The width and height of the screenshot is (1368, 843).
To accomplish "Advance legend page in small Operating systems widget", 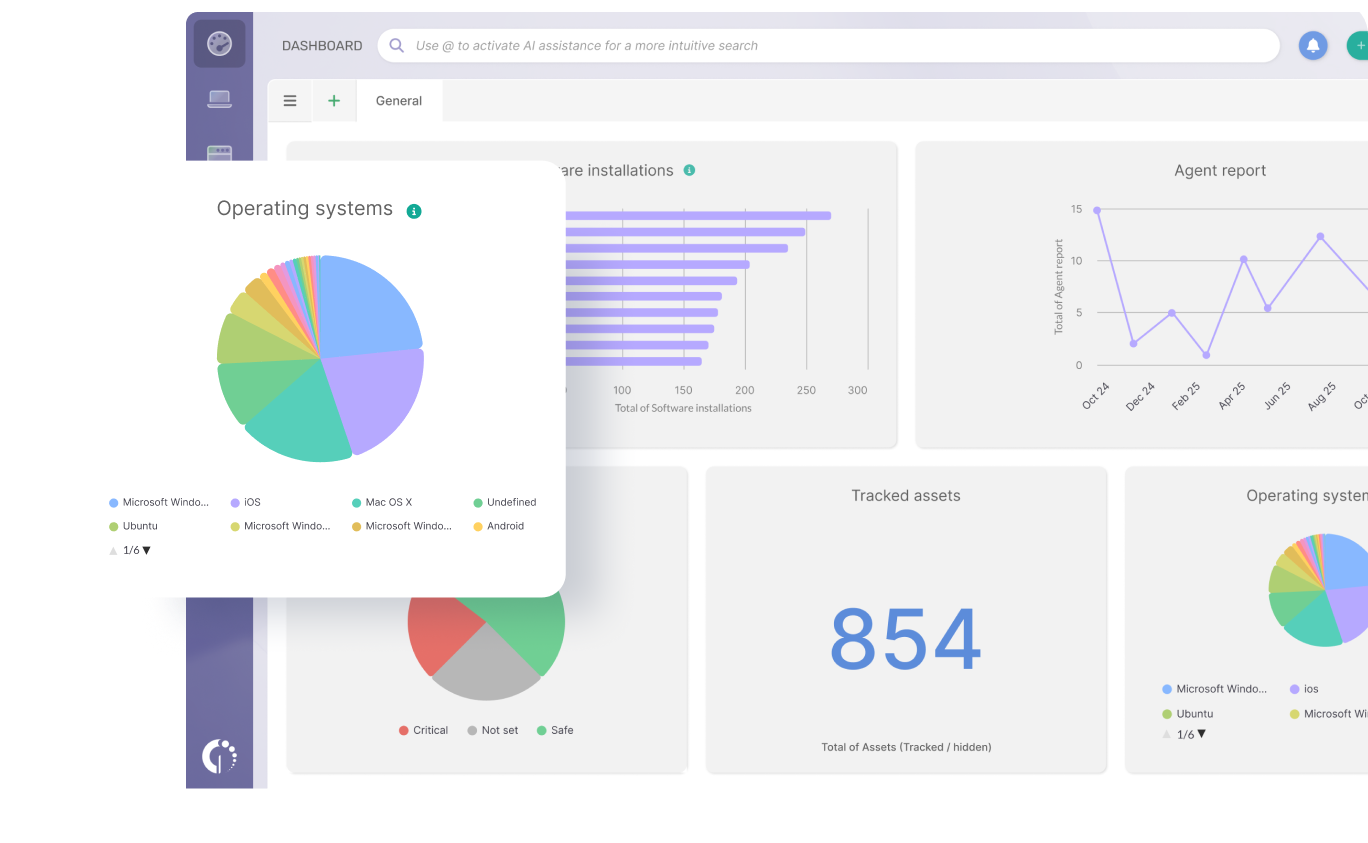I will pyautogui.click(x=1202, y=734).
